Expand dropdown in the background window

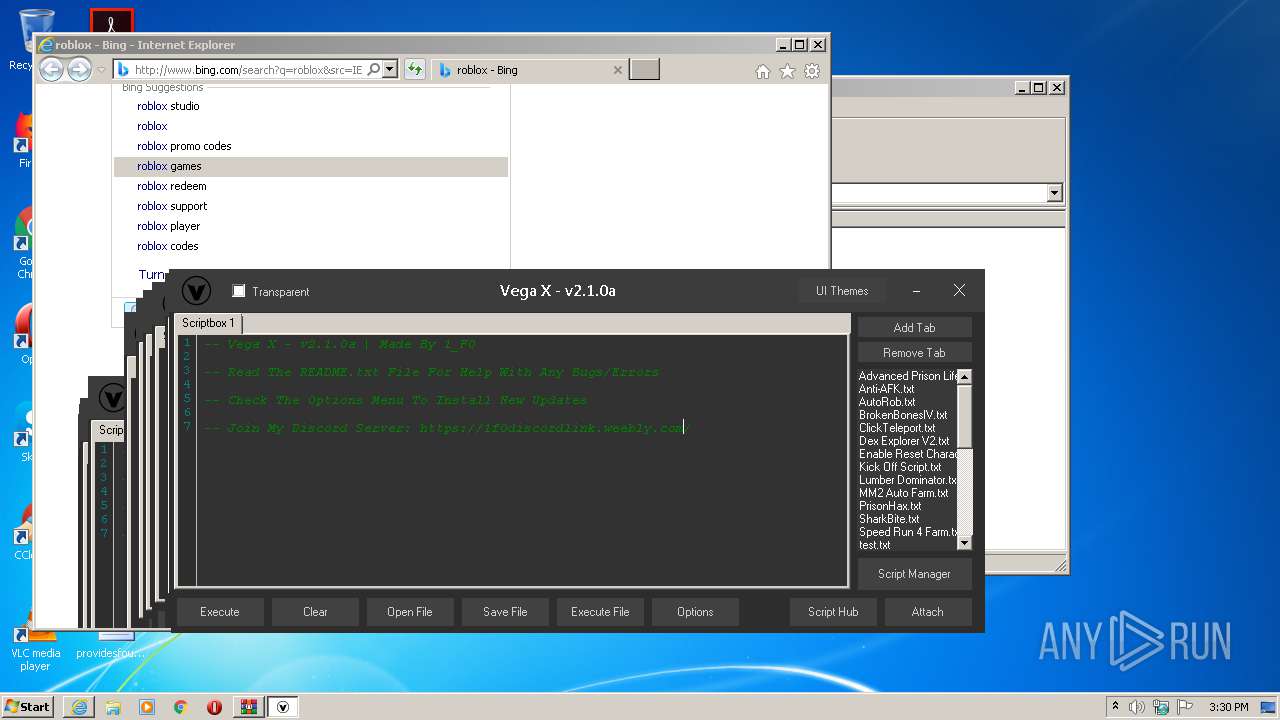coord(1054,193)
